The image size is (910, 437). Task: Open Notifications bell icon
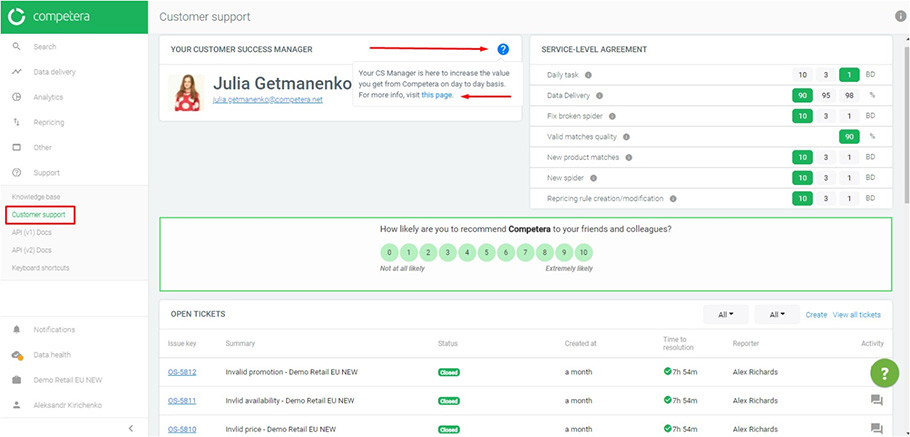tap(17, 330)
